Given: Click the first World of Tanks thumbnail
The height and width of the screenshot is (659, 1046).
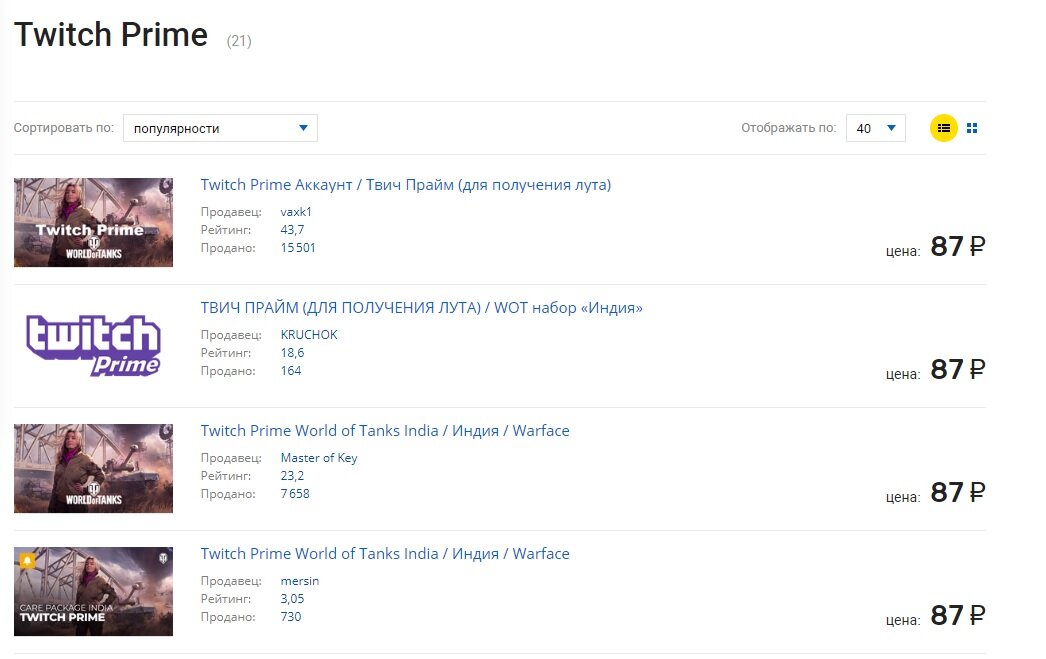Looking at the screenshot, I should pyautogui.click(x=93, y=222).
